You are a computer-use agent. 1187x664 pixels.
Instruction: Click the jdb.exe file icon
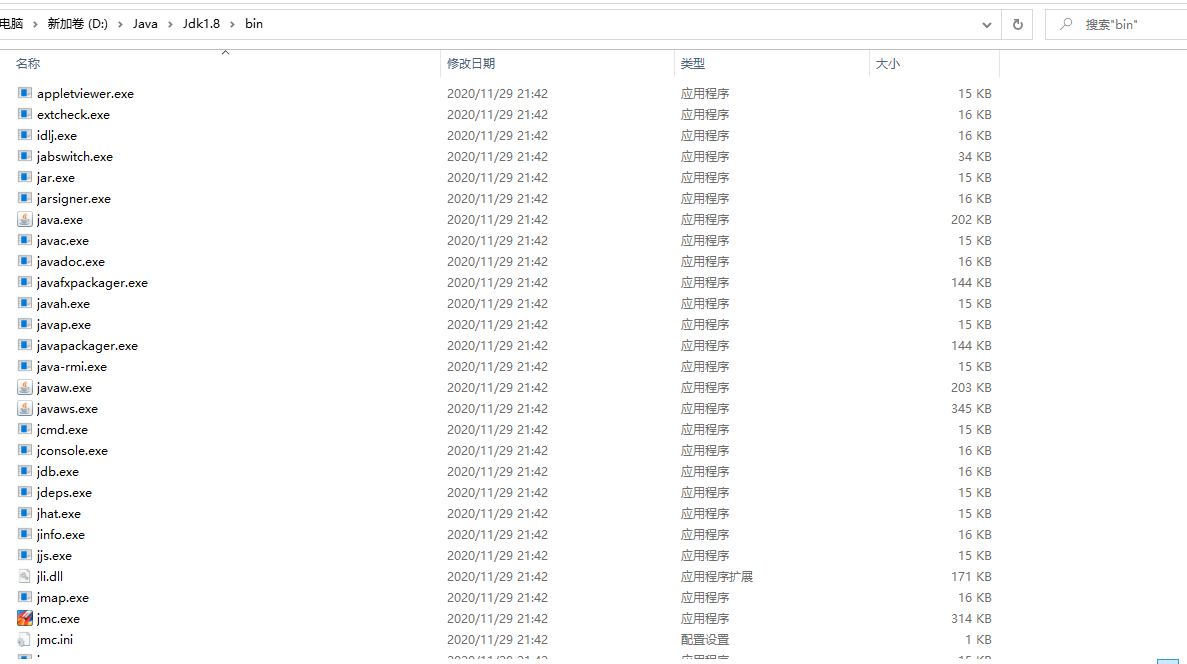coord(24,471)
